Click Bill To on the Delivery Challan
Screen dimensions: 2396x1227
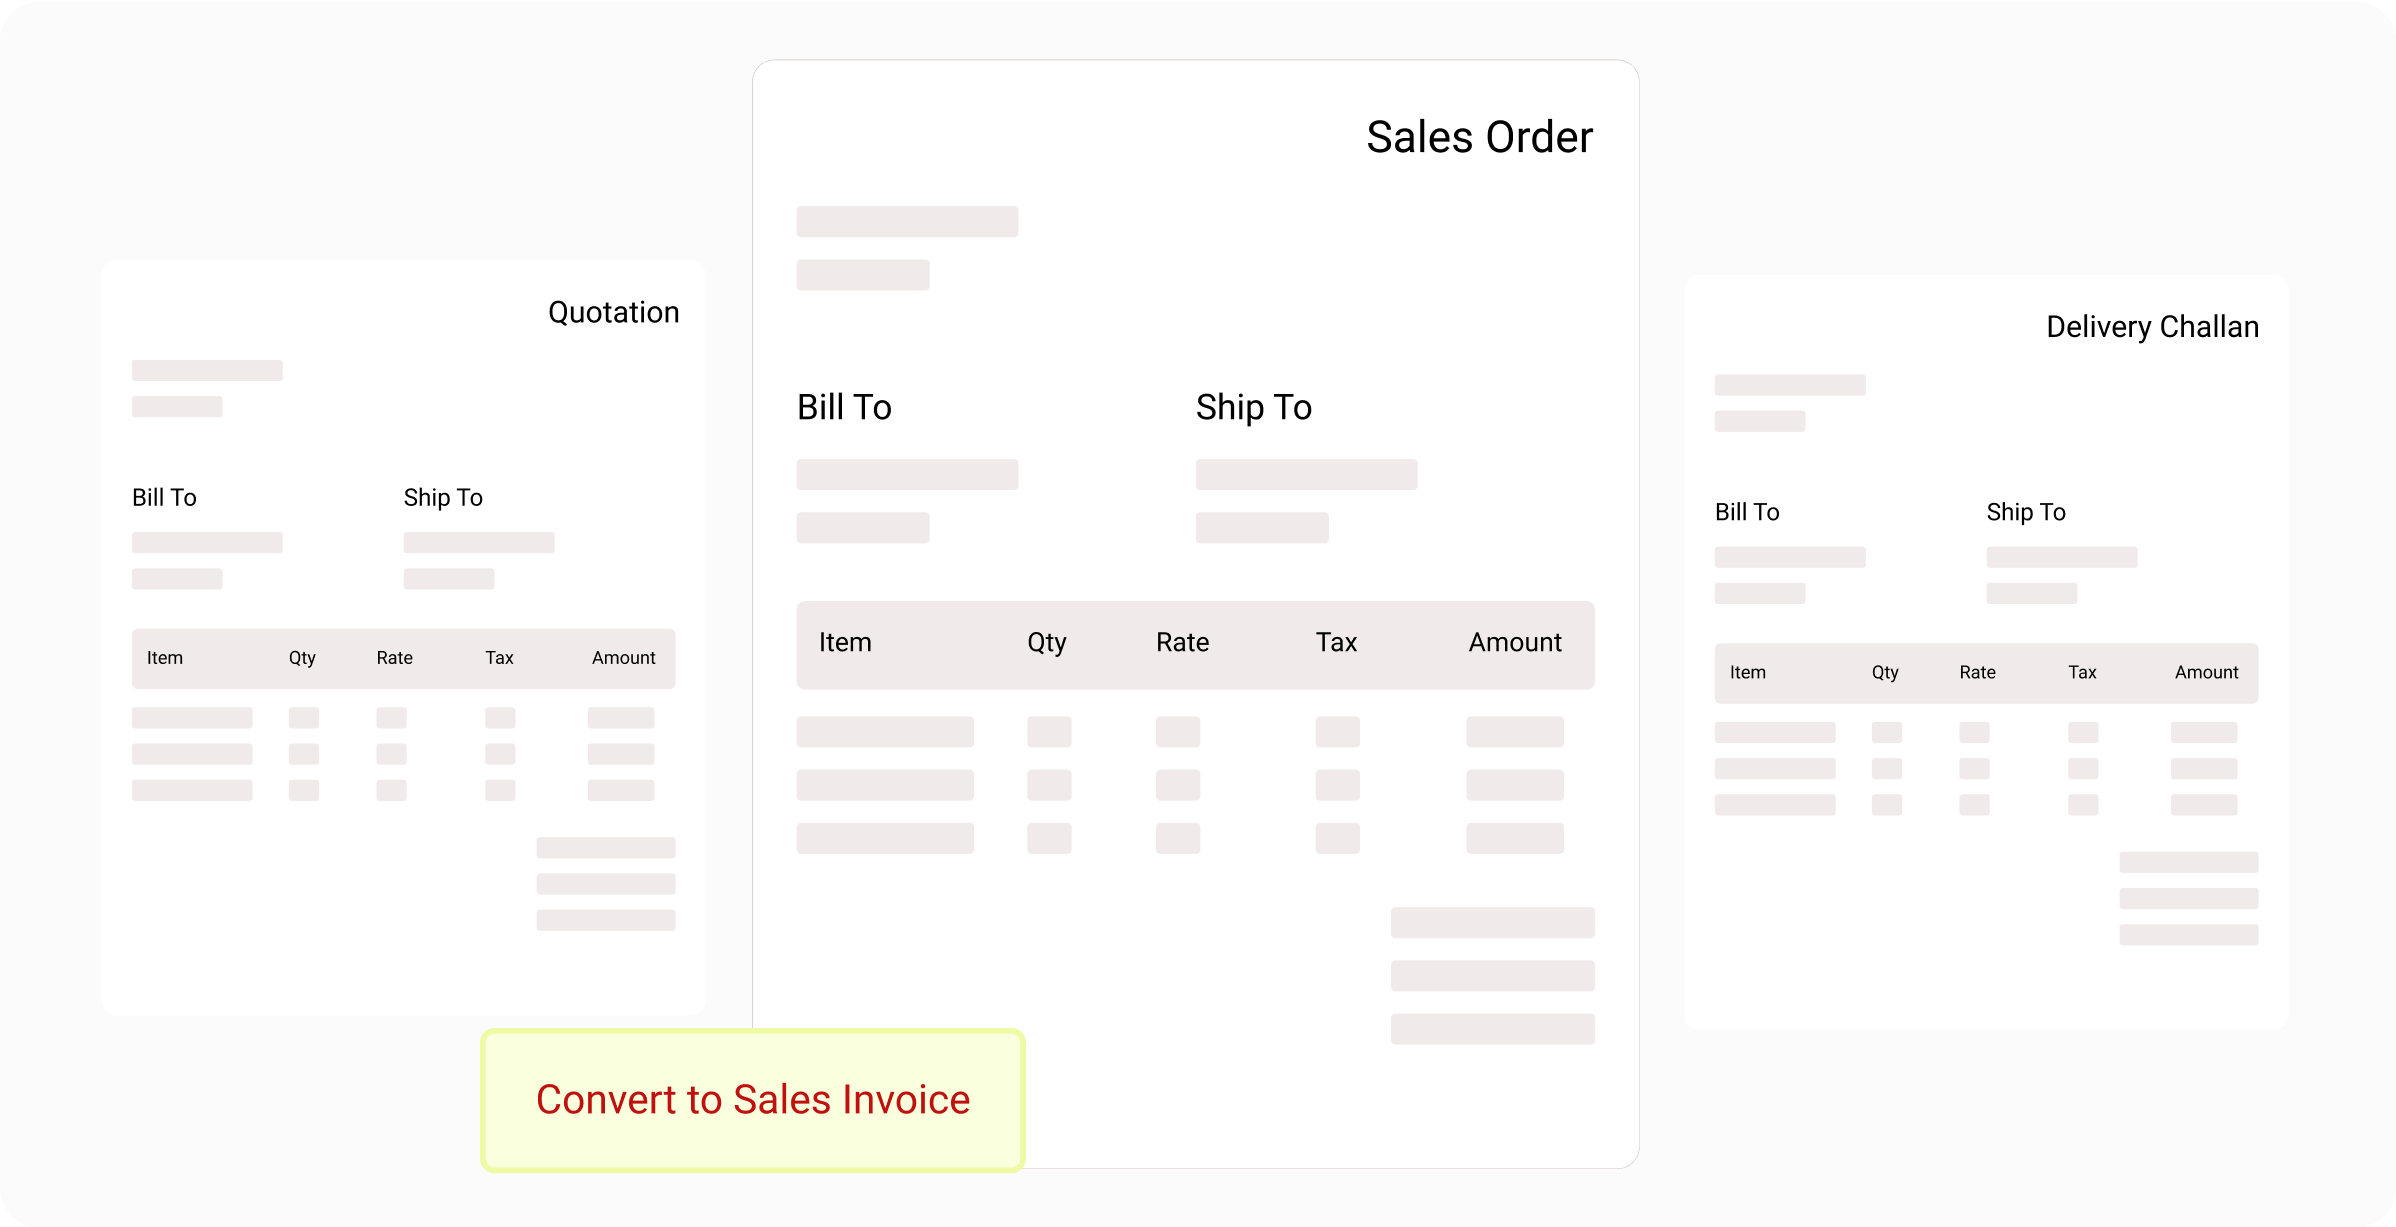pos(1746,512)
